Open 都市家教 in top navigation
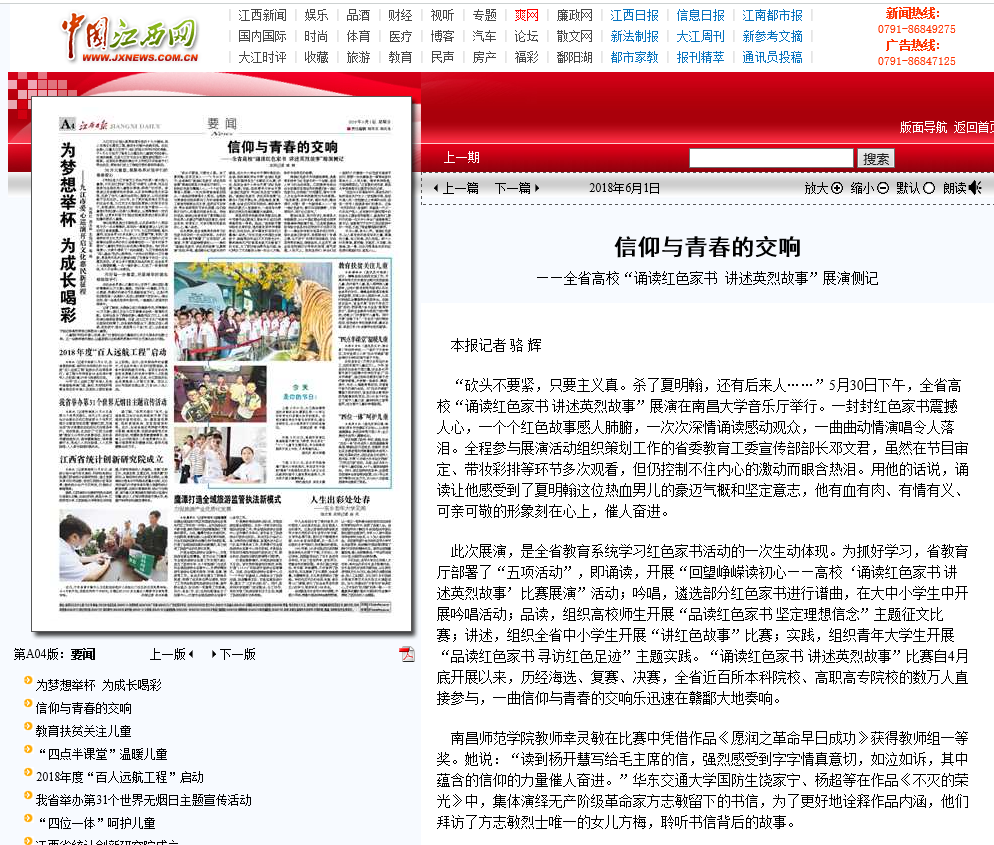The image size is (994, 845). [634, 57]
